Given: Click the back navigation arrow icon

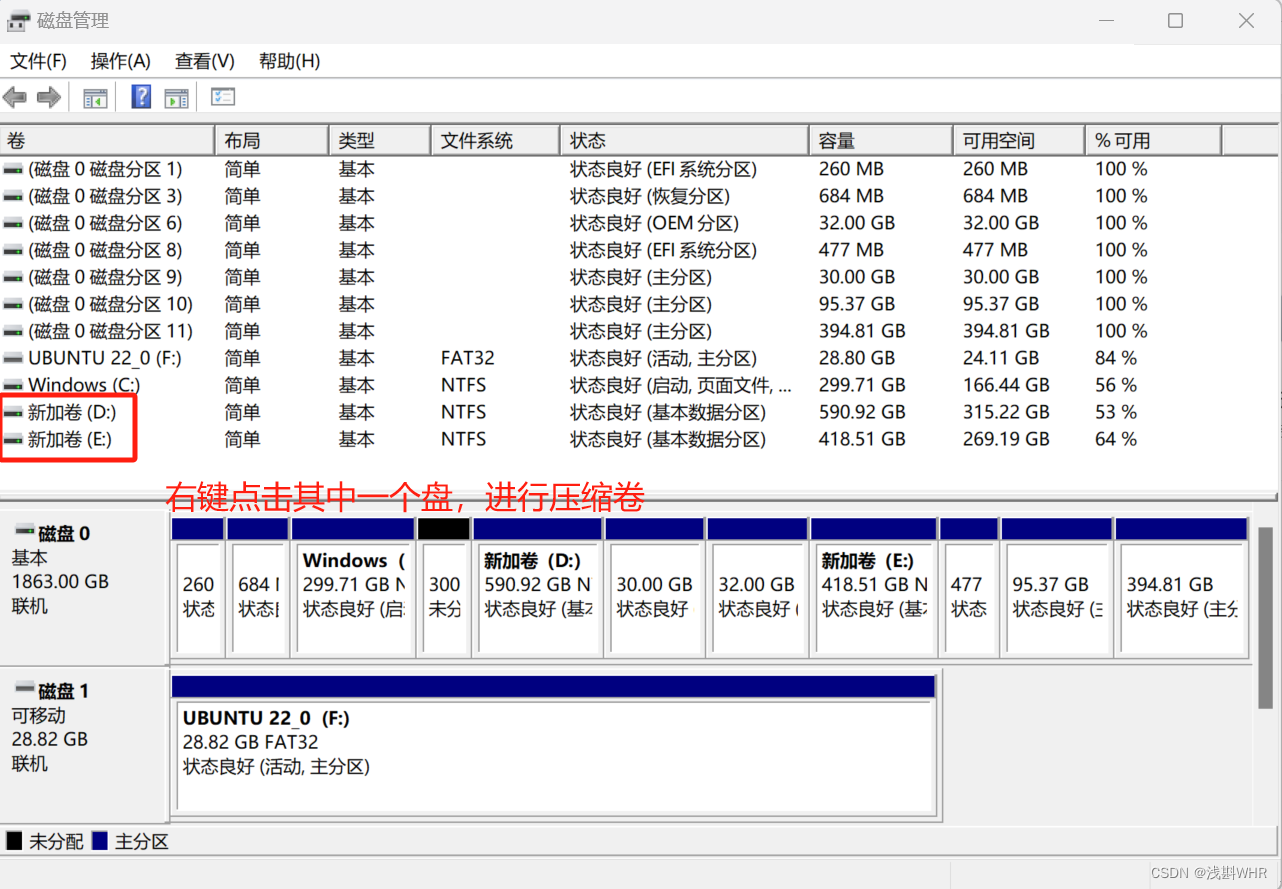Looking at the screenshot, I should pos(15,97).
